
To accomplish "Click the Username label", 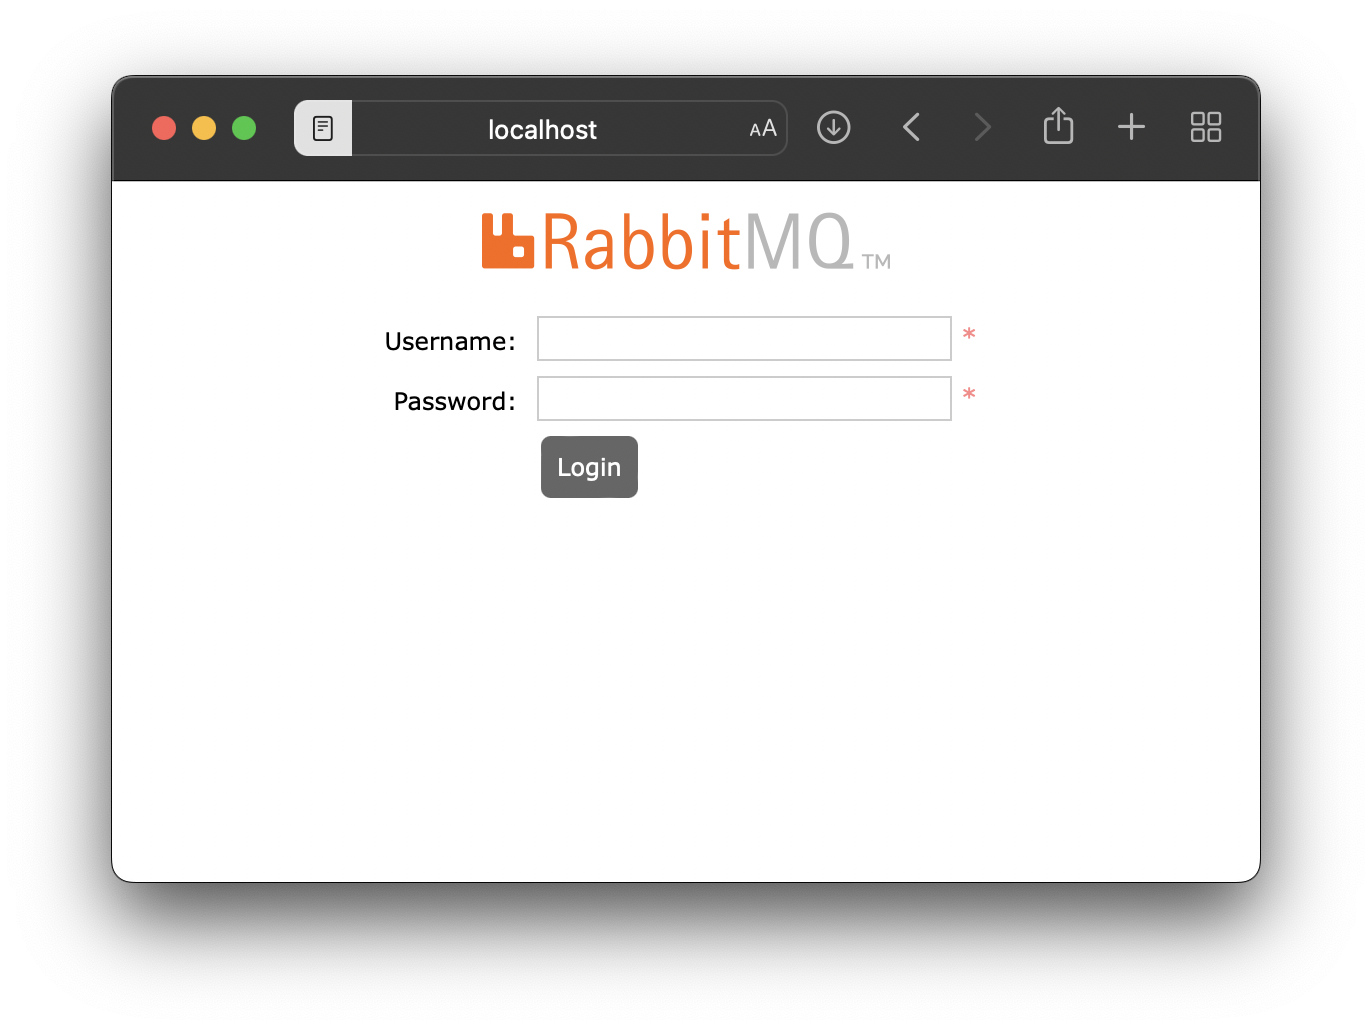I will pos(450,340).
